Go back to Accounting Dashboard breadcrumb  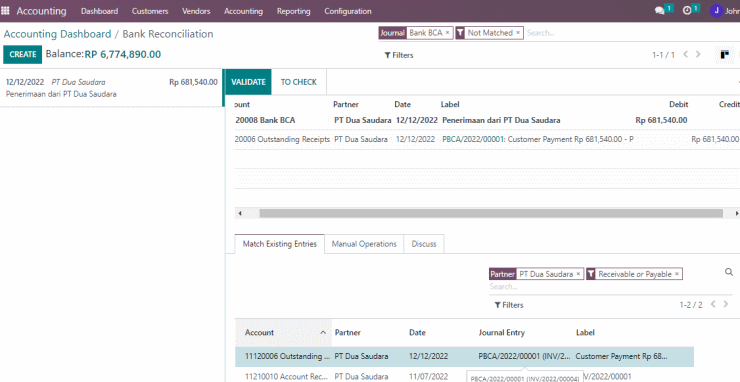pyautogui.click(x=57, y=34)
